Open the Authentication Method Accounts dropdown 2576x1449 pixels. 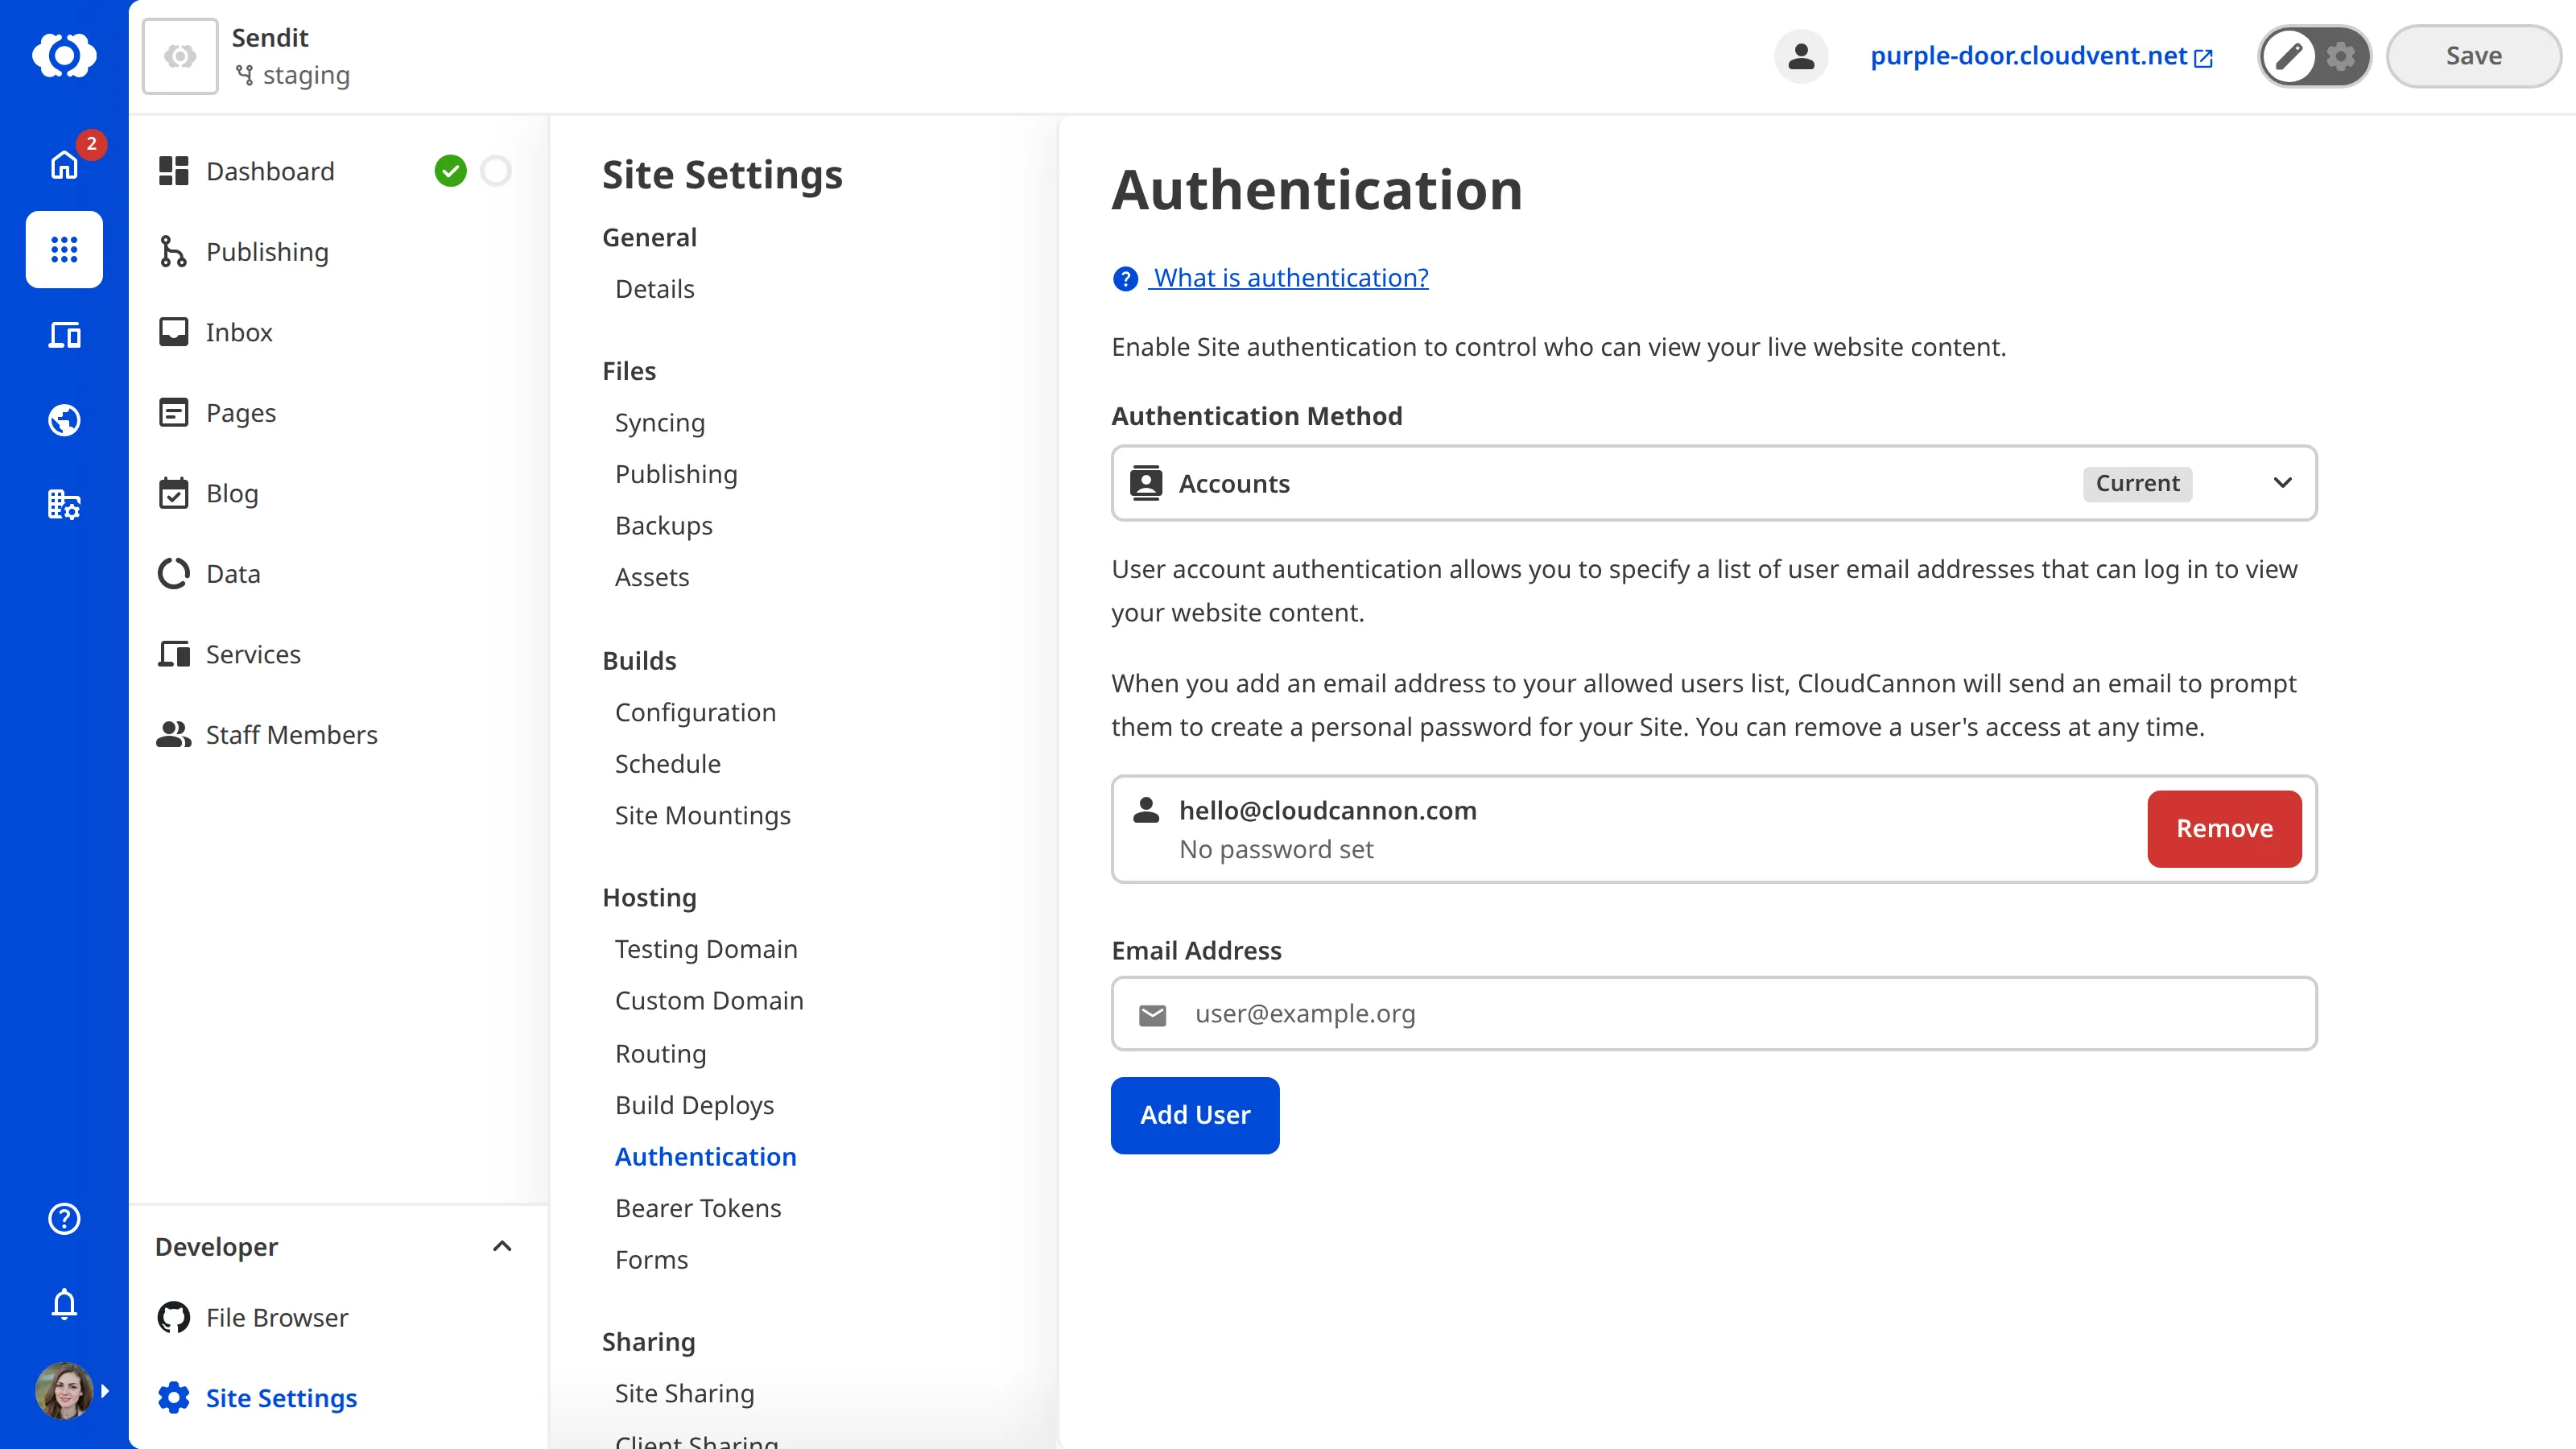tap(1714, 483)
